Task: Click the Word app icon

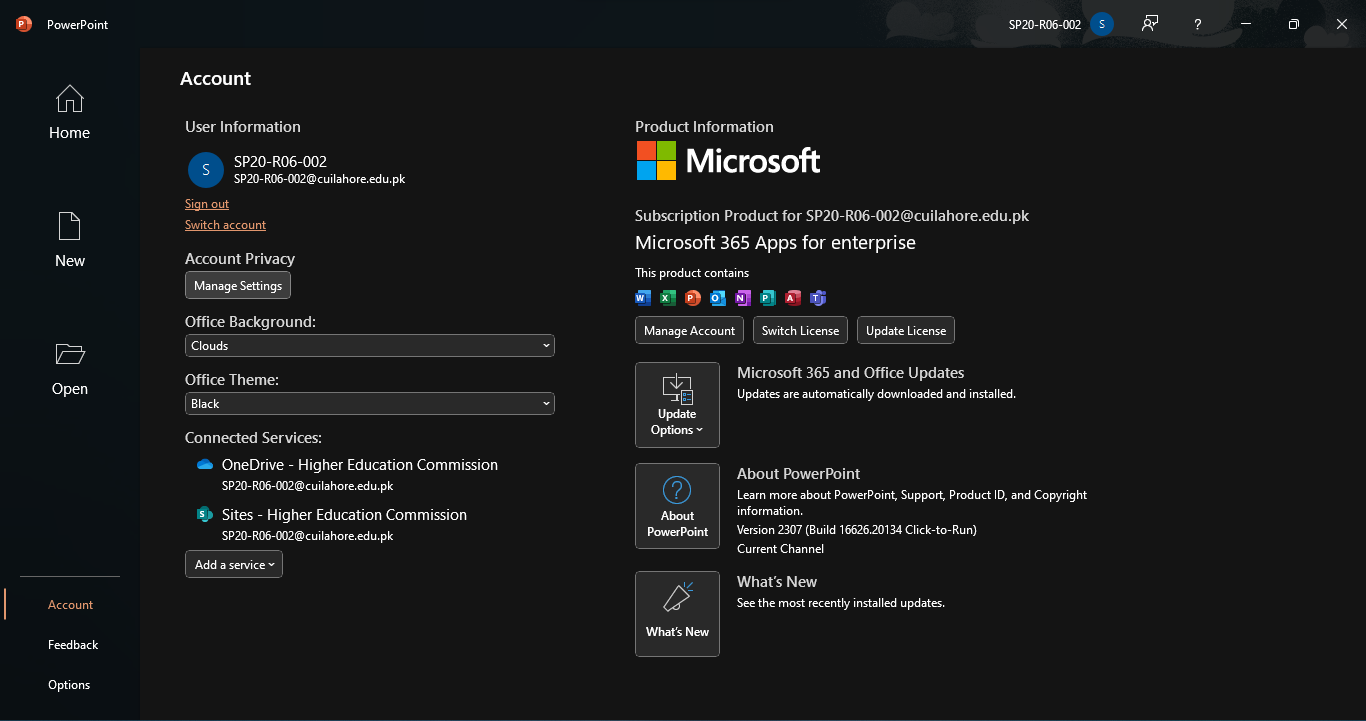Action: 643,298
